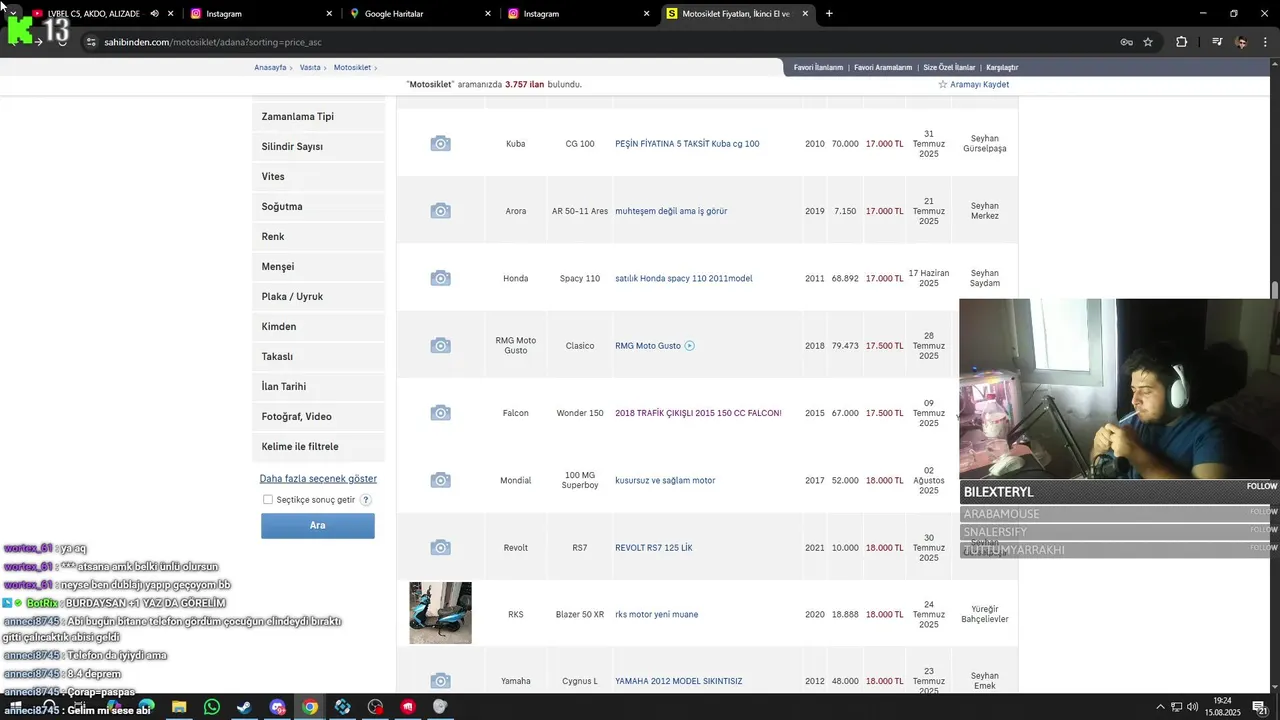
Task: Expand the Silindir Sayısı filter
Action: [x=318, y=147]
